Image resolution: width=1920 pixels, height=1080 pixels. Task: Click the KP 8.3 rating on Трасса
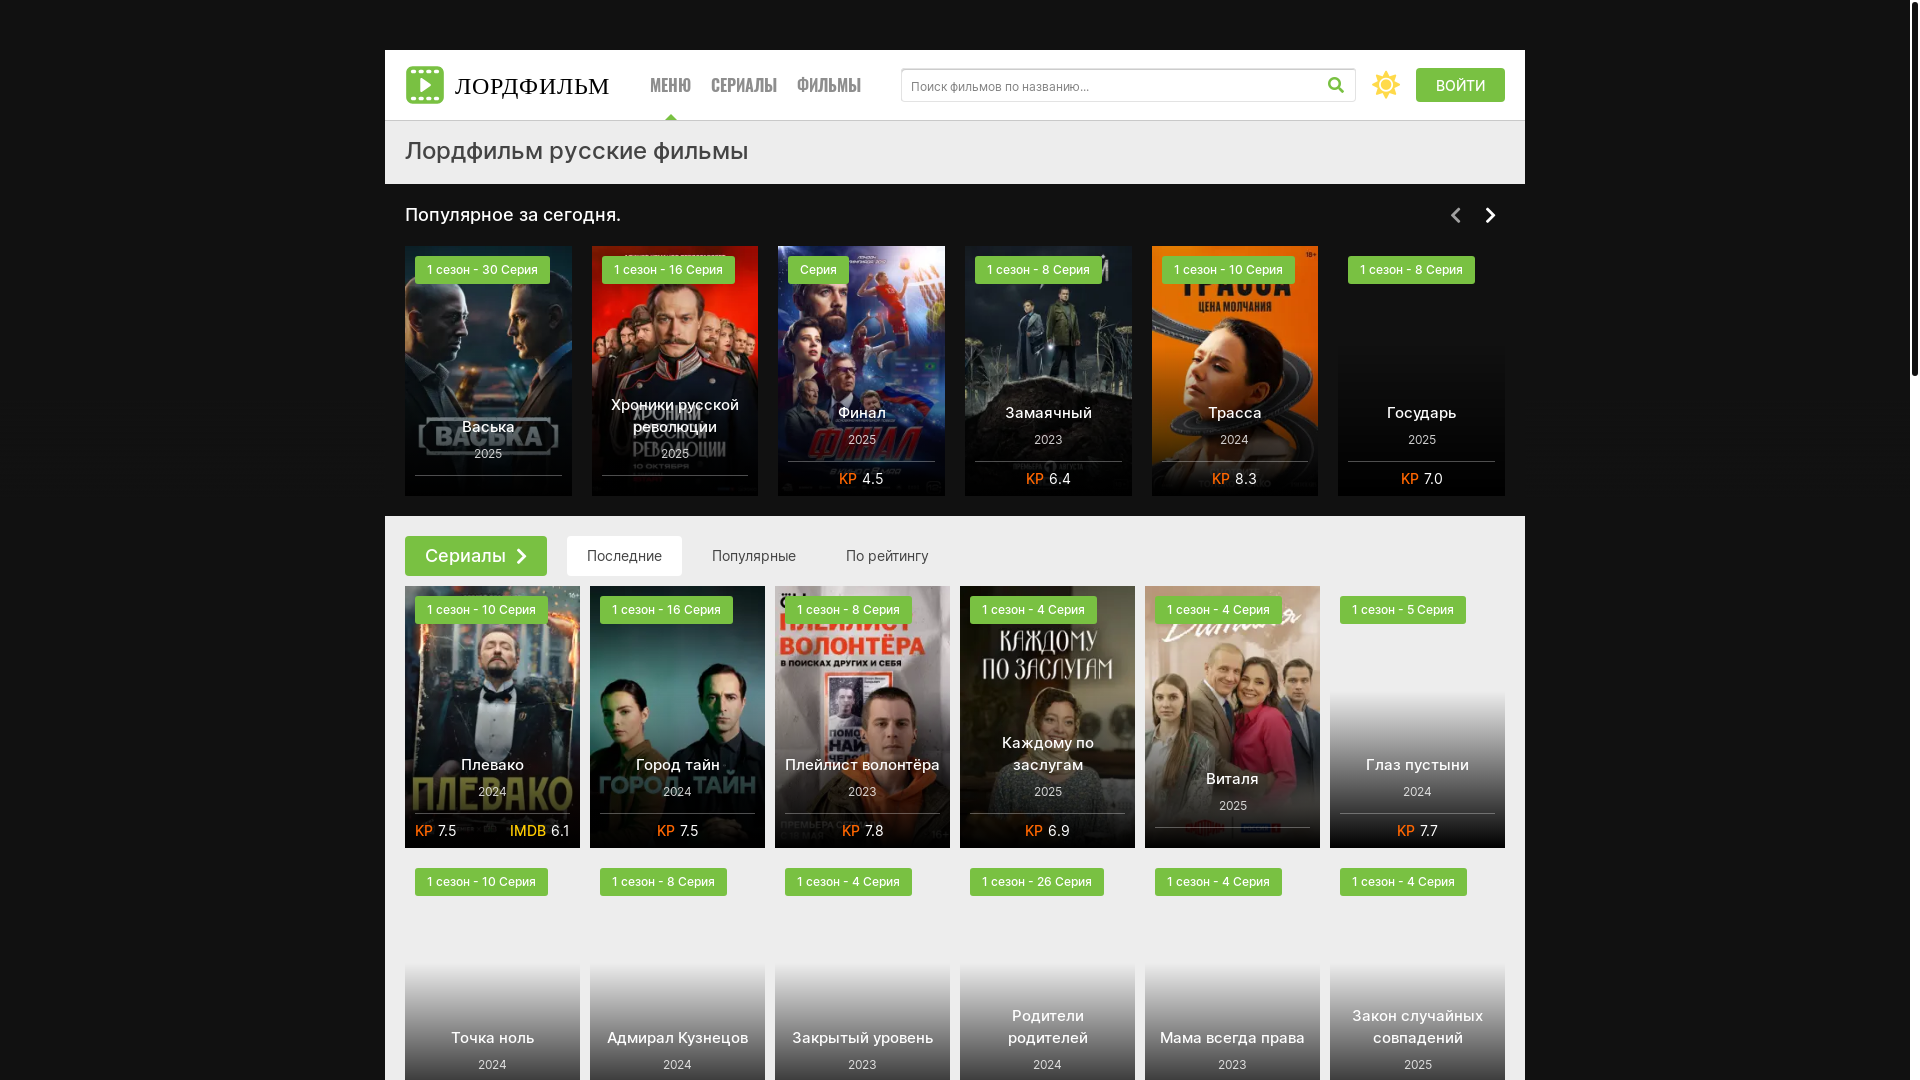(1234, 479)
